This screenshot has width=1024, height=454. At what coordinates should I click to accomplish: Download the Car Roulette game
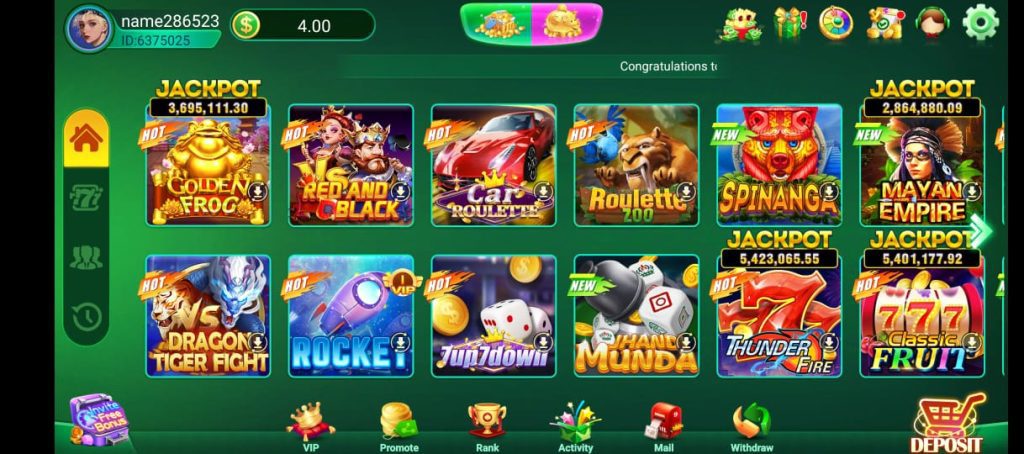click(x=544, y=191)
